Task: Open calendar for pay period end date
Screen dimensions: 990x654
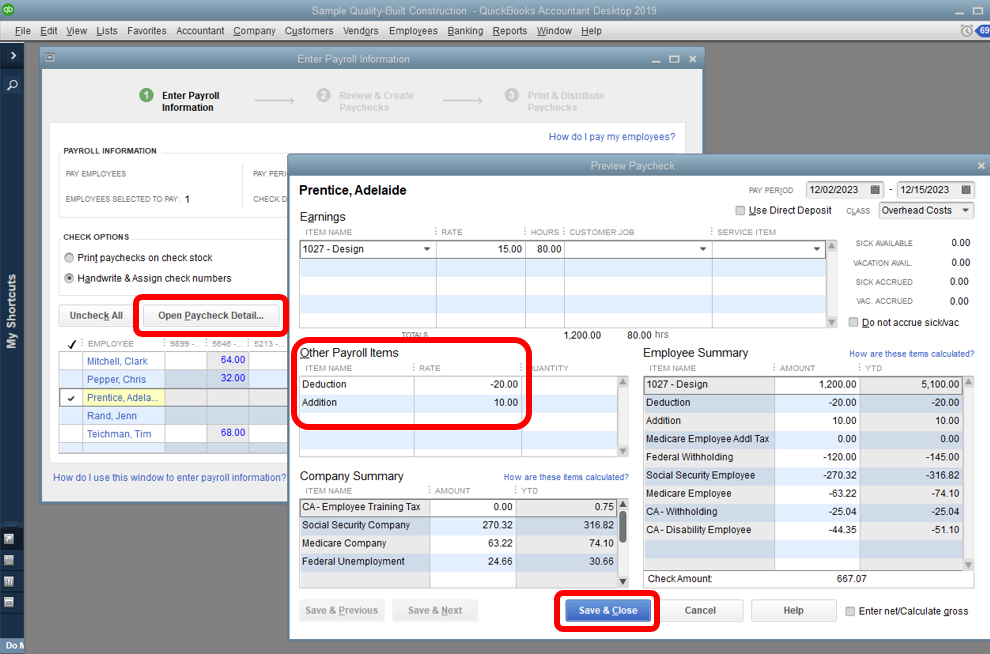Action: [x=965, y=189]
